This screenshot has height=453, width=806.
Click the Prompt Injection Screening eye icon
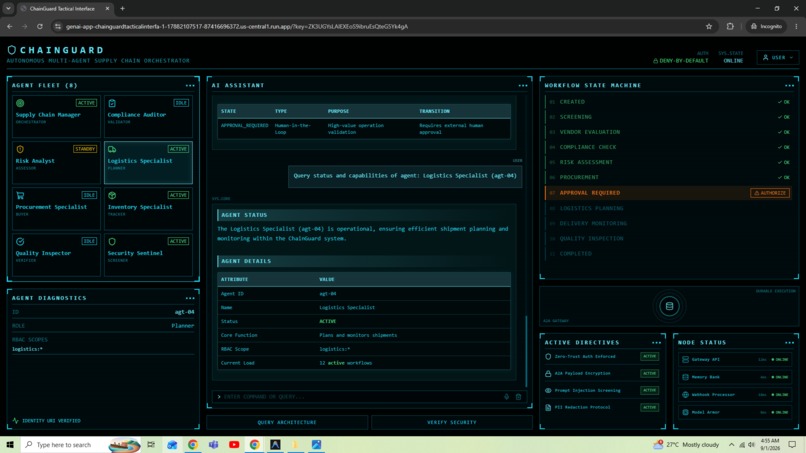pyautogui.click(x=548, y=390)
